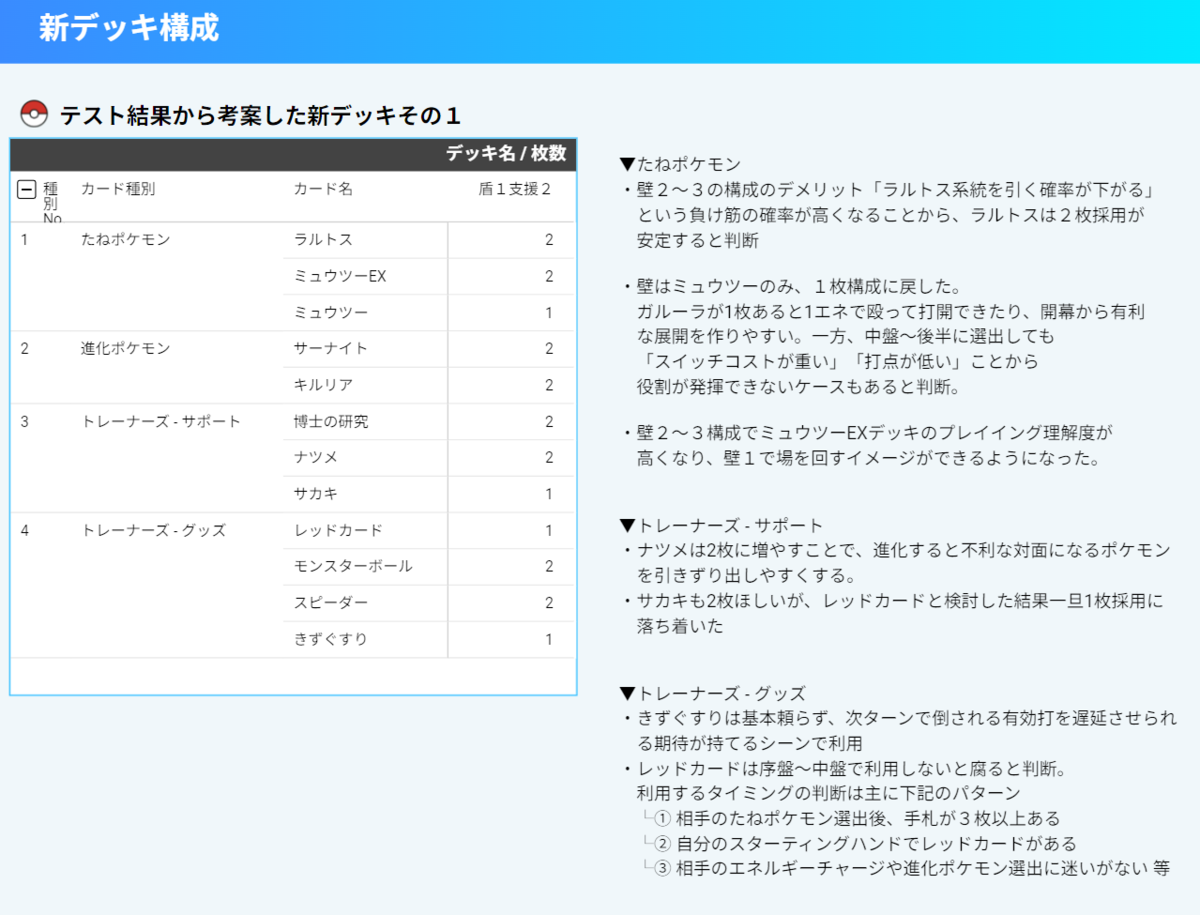The image size is (1200, 915).
Task: Click the ▼たねポケモン notes heading
Action: 680,164
